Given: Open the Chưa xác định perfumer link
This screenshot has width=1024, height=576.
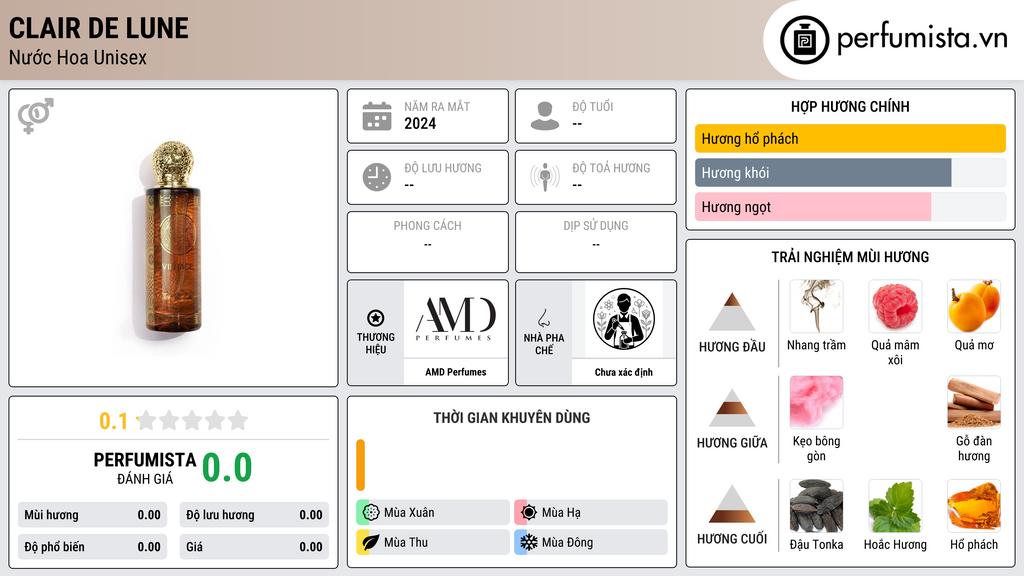Looking at the screenshot, I should click(624, 372).
